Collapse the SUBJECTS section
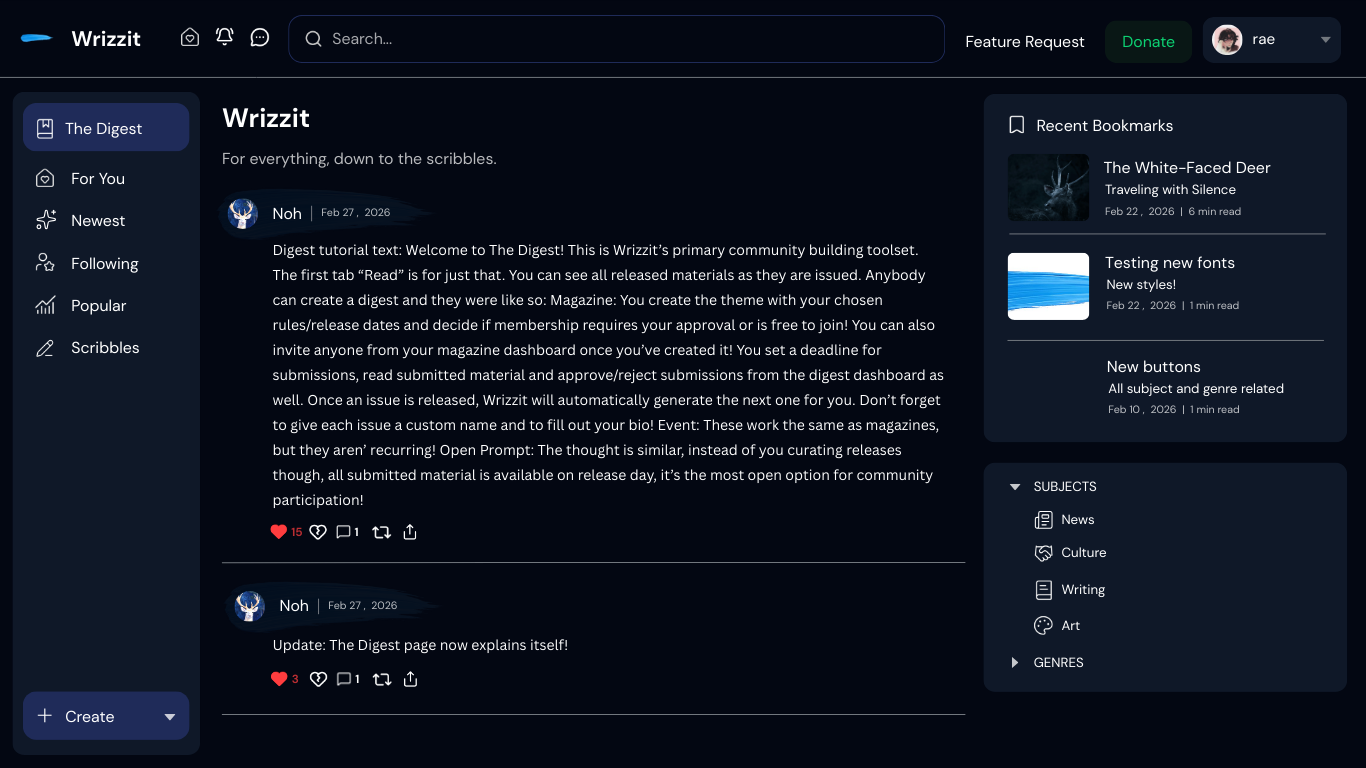The width and height of the screenshot is (1366, 768). [1015, 487]
